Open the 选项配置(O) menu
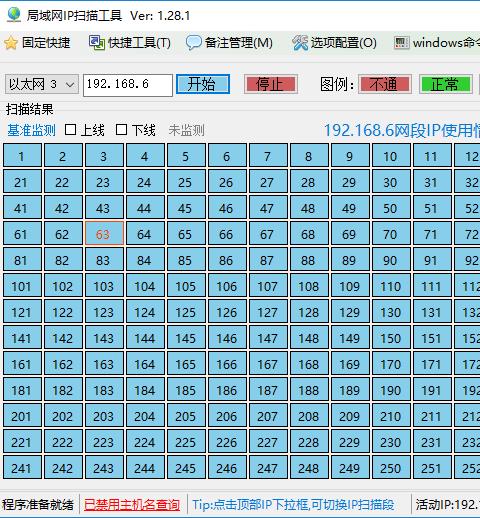 (344, 43)
